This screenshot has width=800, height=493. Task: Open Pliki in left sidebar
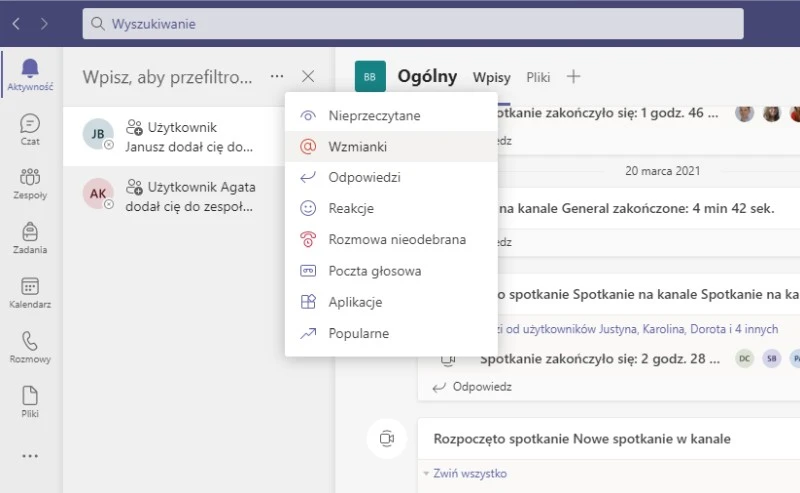click(x=30, y=400)
